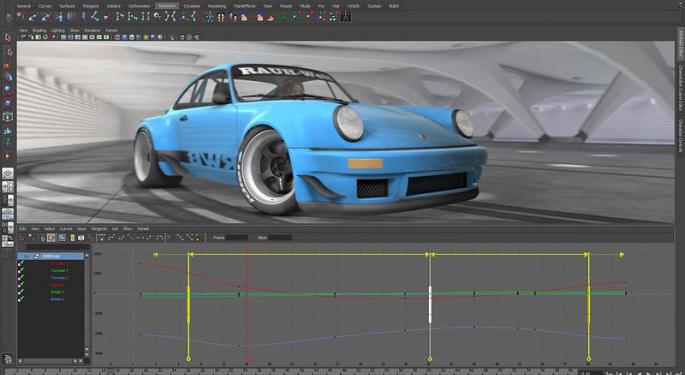
Task: Click the Select Camera icon in viewport toolbar
Action: pyautogui.click(x=23, y=37)
